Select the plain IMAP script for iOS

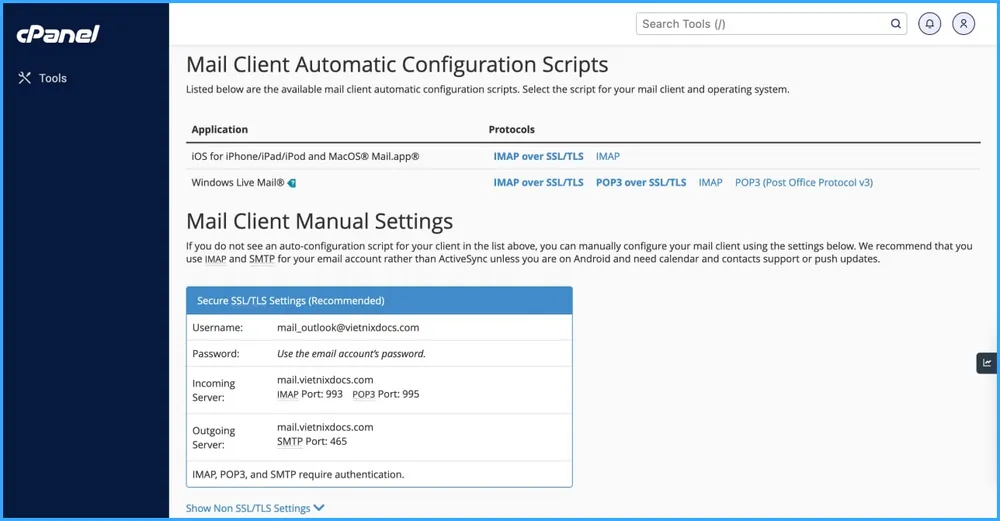coord(607,156)
